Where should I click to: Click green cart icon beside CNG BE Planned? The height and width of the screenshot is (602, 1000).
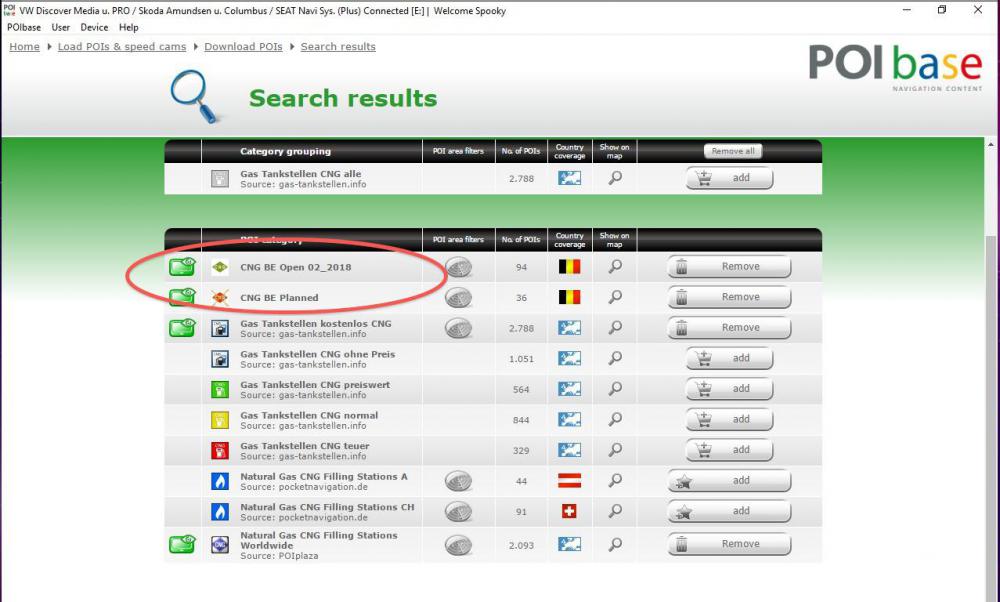coord(182,297)
